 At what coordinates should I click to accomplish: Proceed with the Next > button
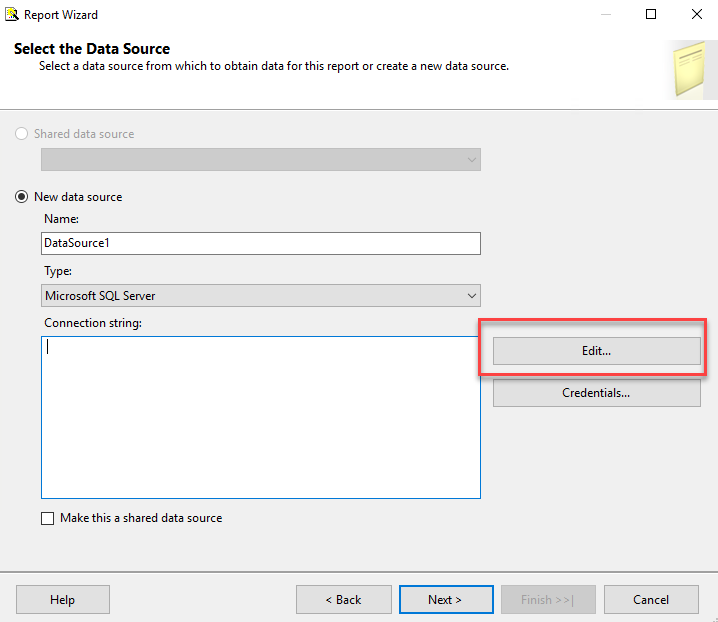tap(445, 599)
